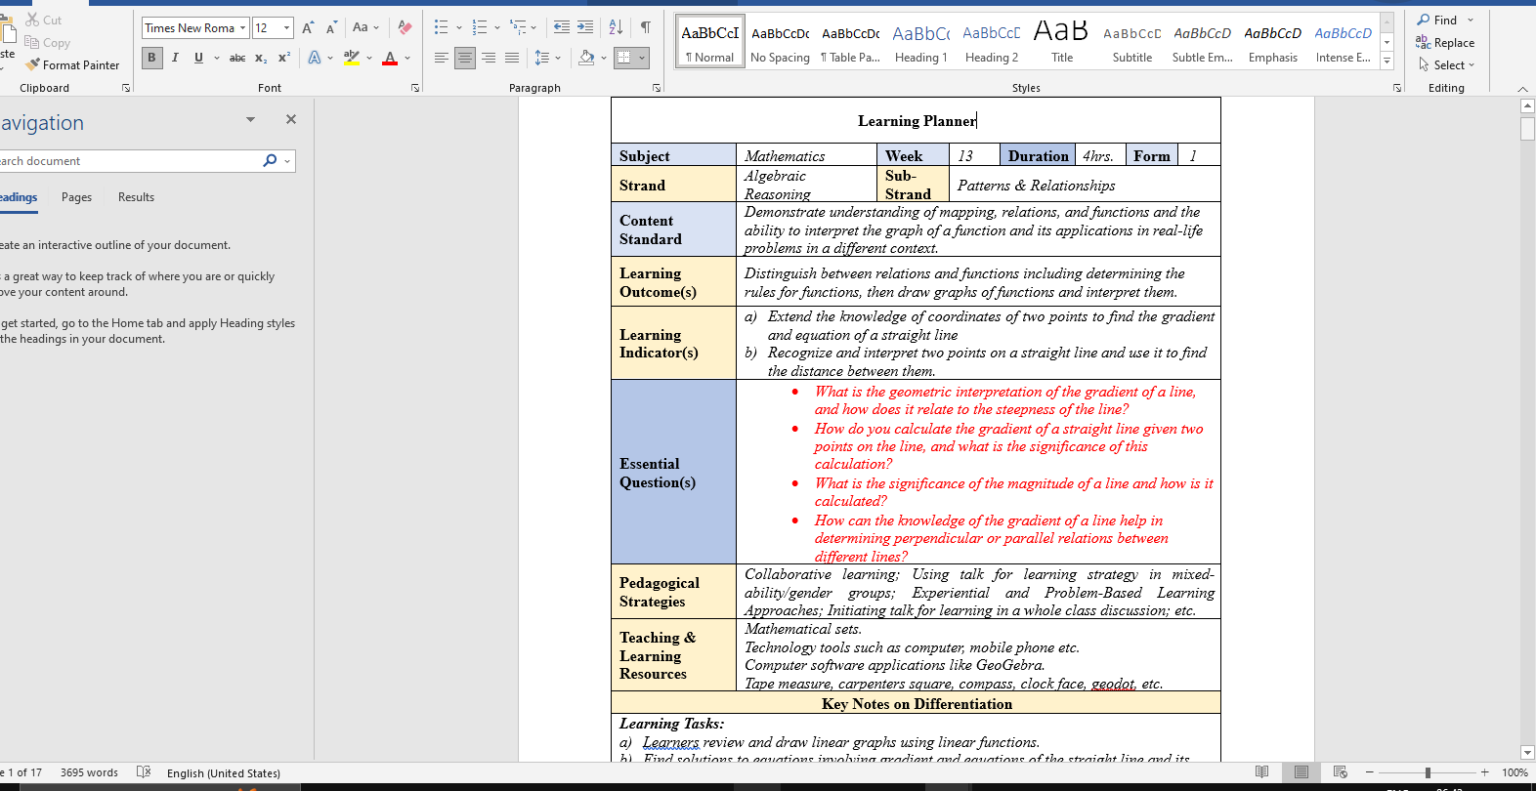Open the Results tab in Navigation pane
Image resolution: width=1536 pixels, height=791 pixels.
click(135, 197)
